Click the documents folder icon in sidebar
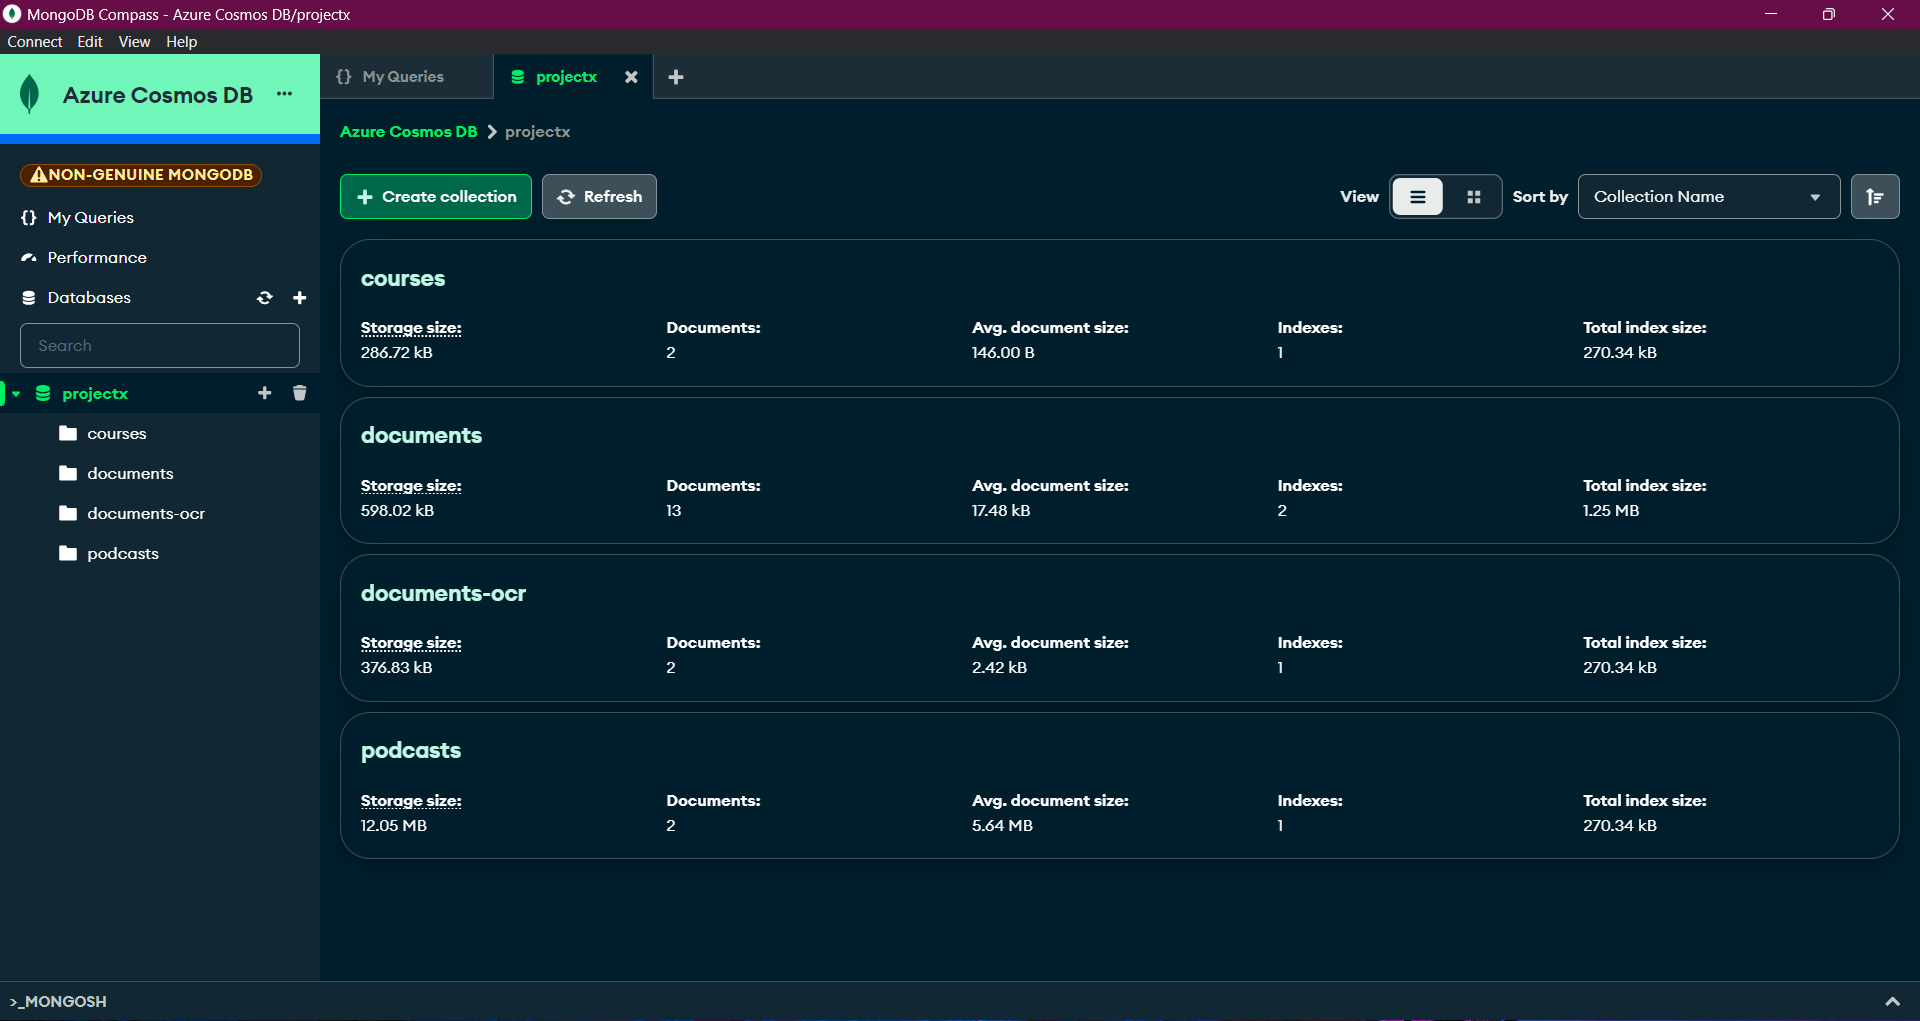The width and height of the screenshot is (1920, 1021). tap(68, 474)
